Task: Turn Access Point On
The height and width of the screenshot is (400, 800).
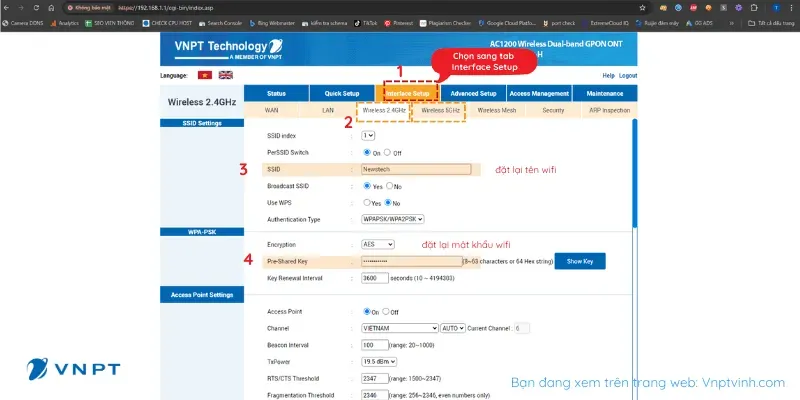Action: point(366,311)
